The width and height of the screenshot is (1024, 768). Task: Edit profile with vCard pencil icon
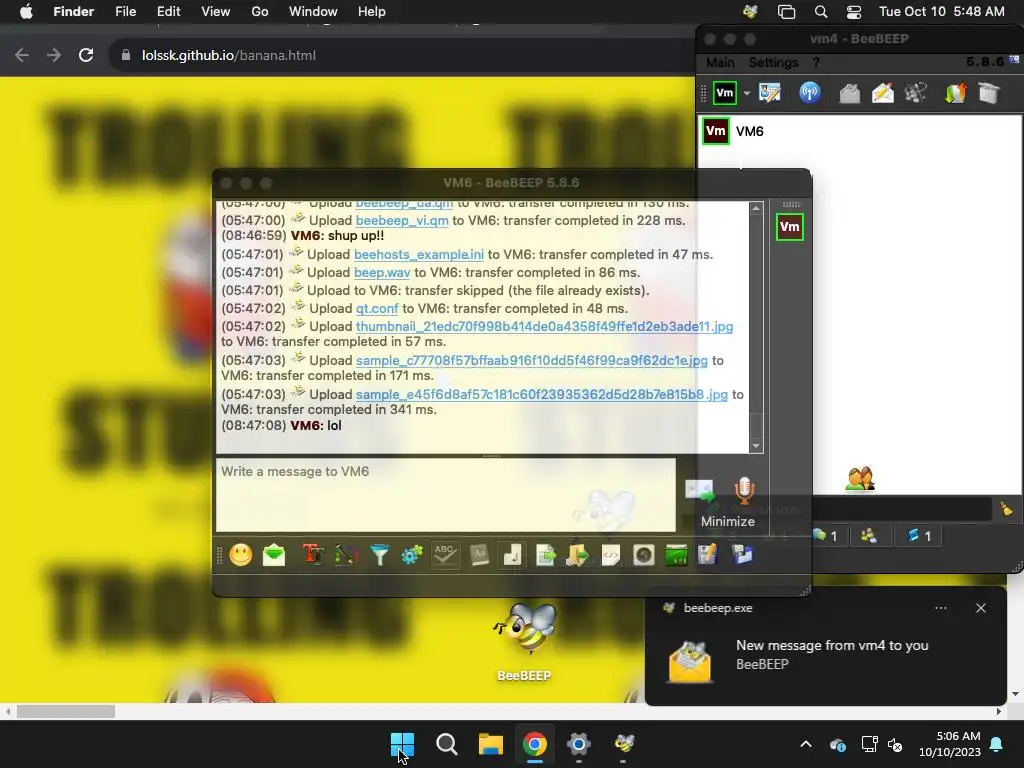(x=770, y=93)
